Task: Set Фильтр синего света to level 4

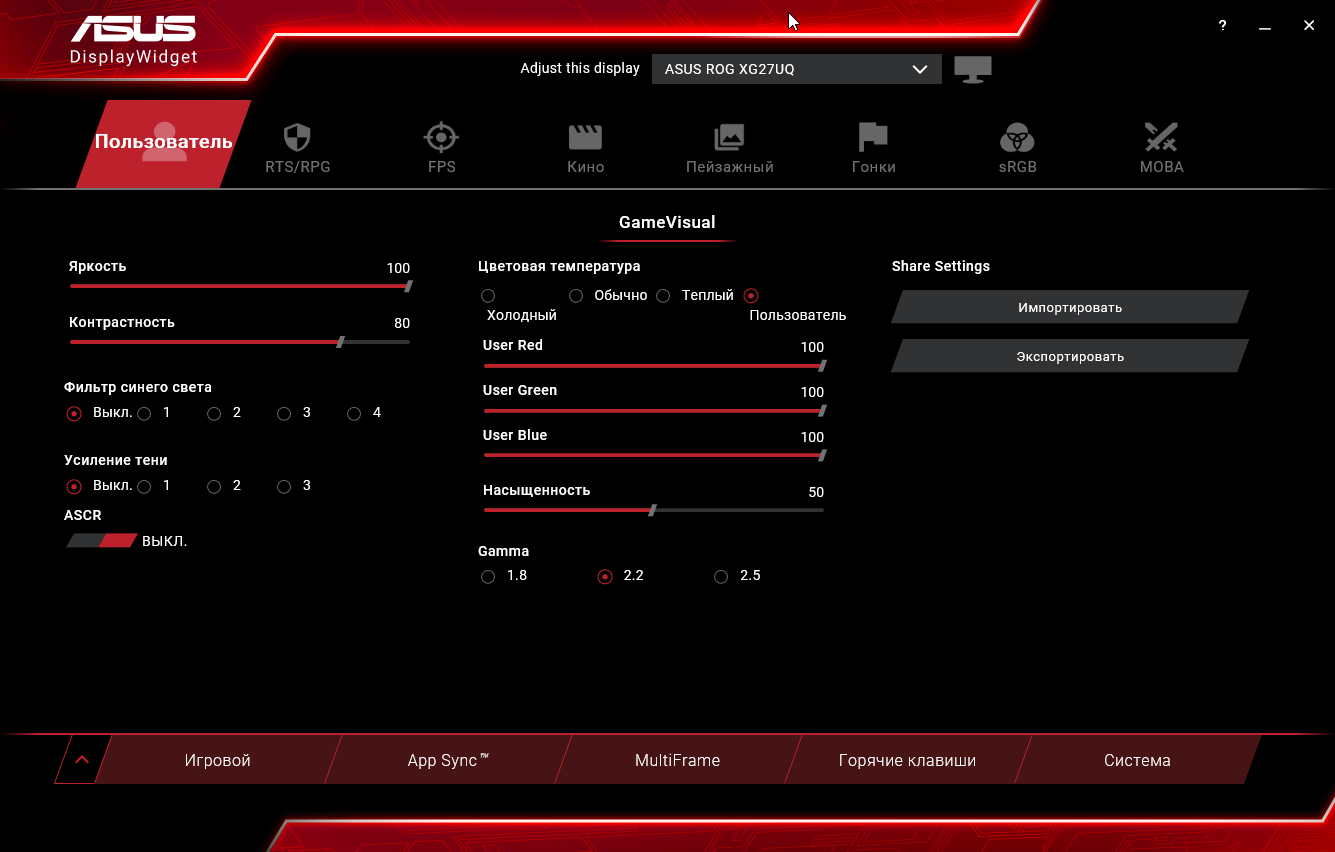Action: coord(354,413)
